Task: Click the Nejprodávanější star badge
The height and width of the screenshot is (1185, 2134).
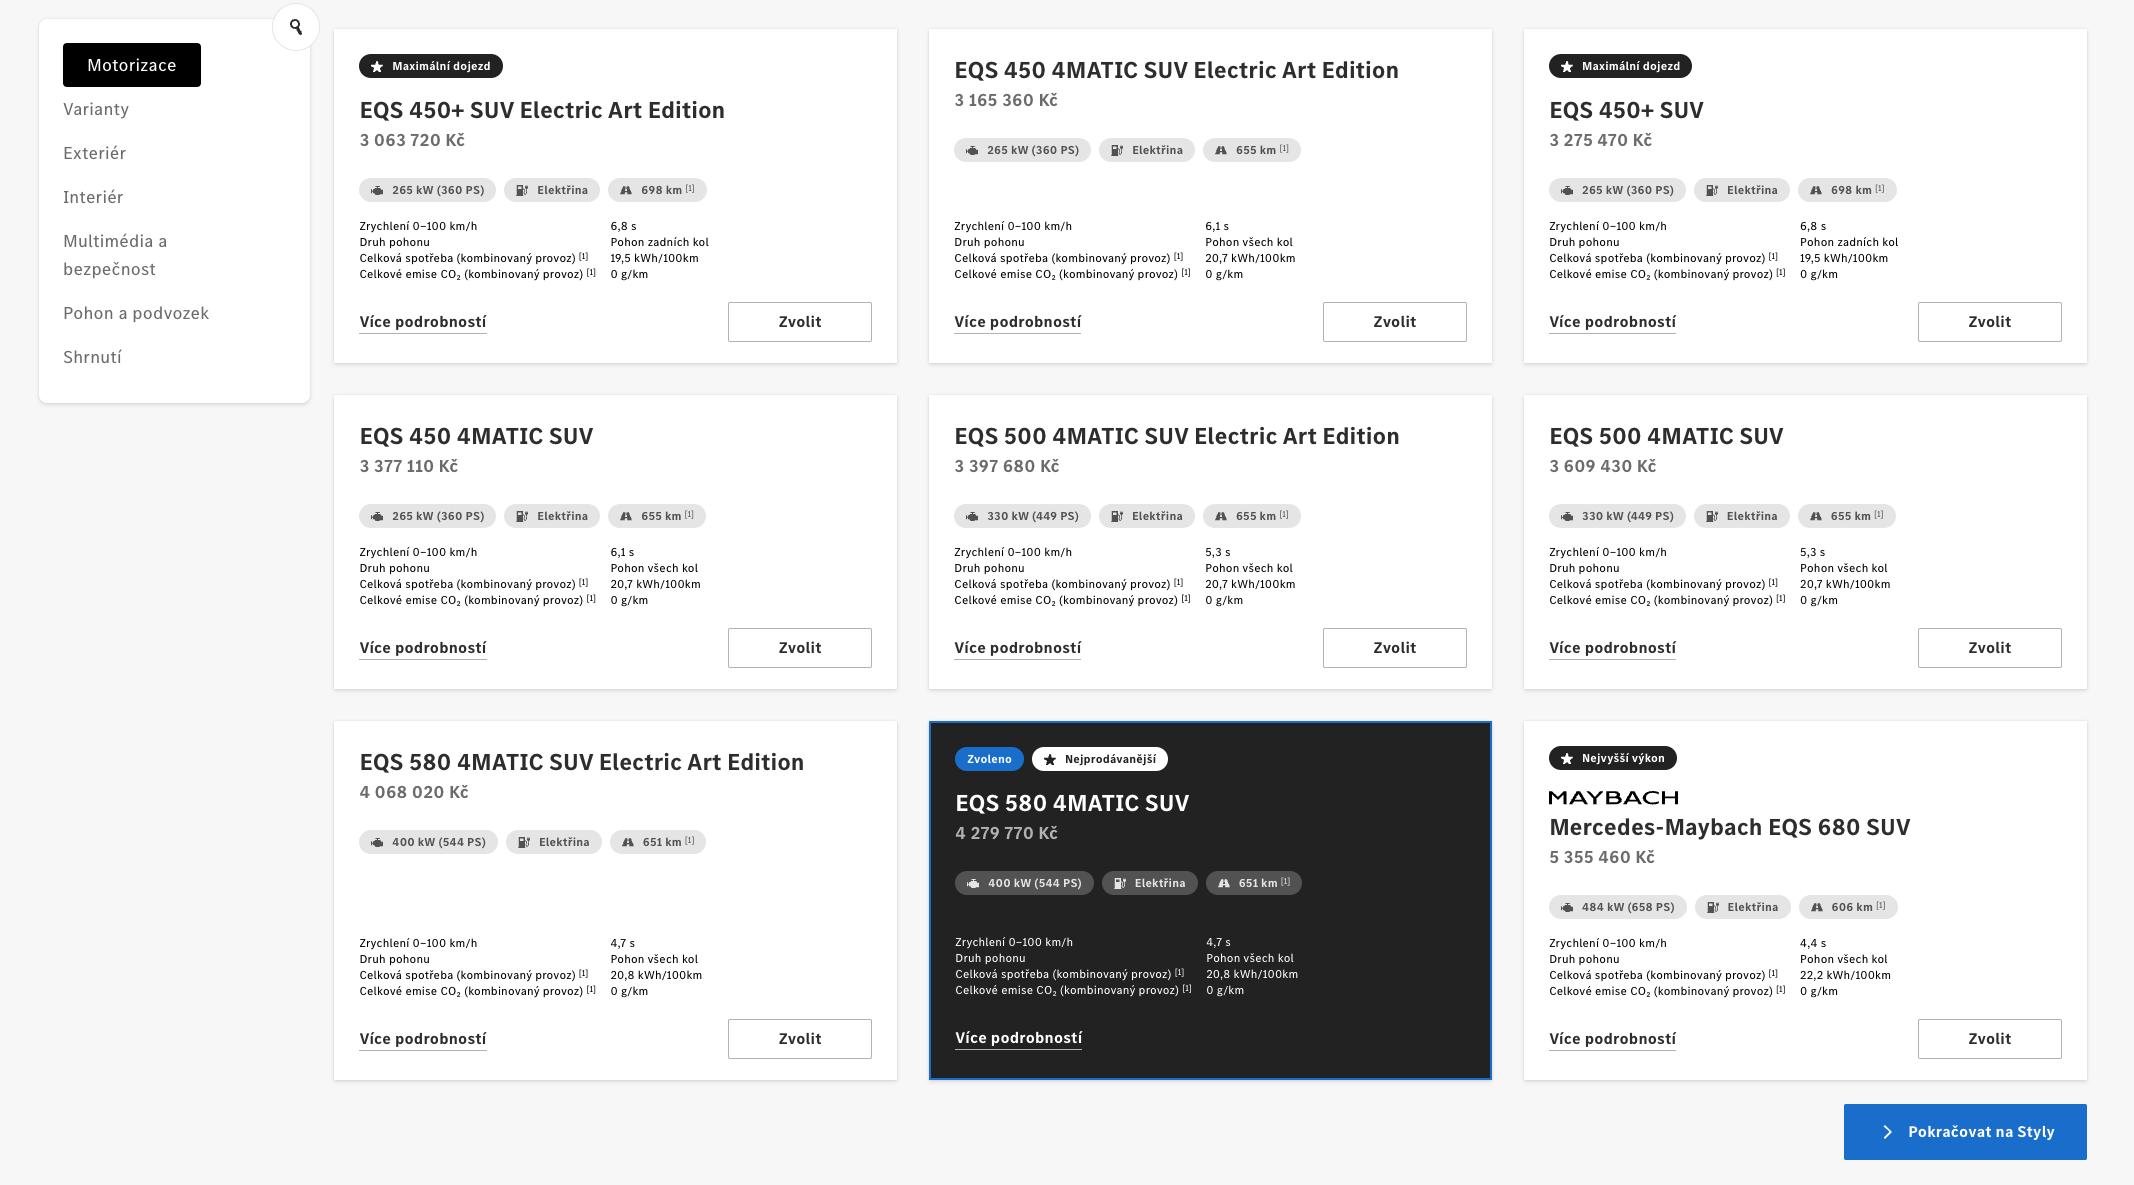Action: (x=1099, y=759)
